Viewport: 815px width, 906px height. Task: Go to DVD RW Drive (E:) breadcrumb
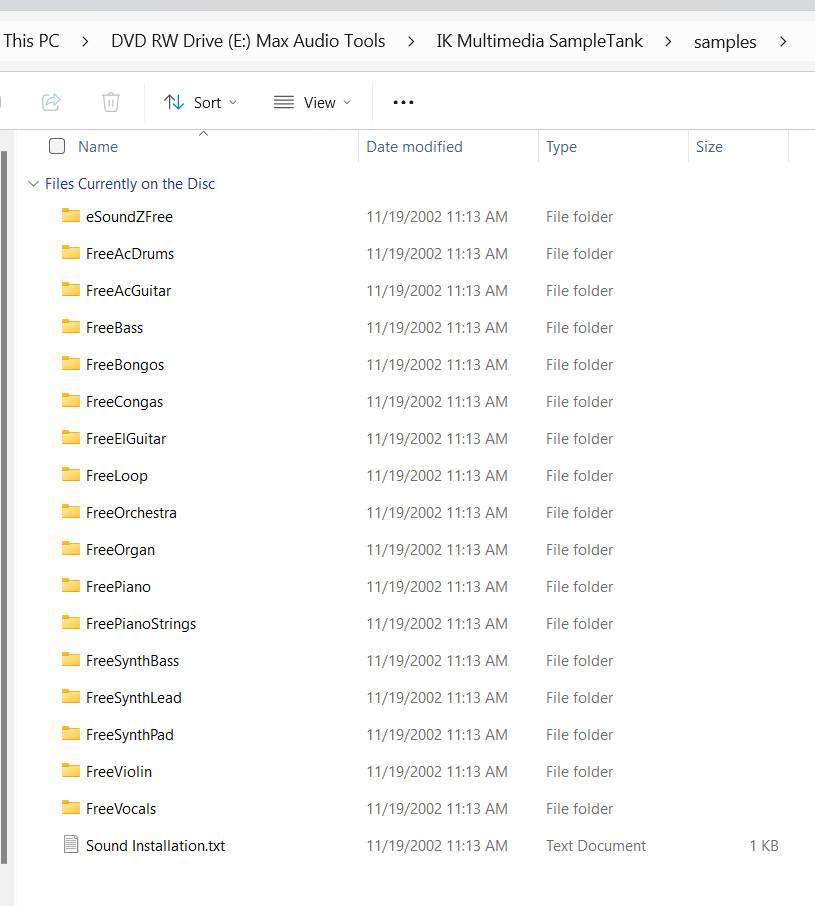coord(248,41)
